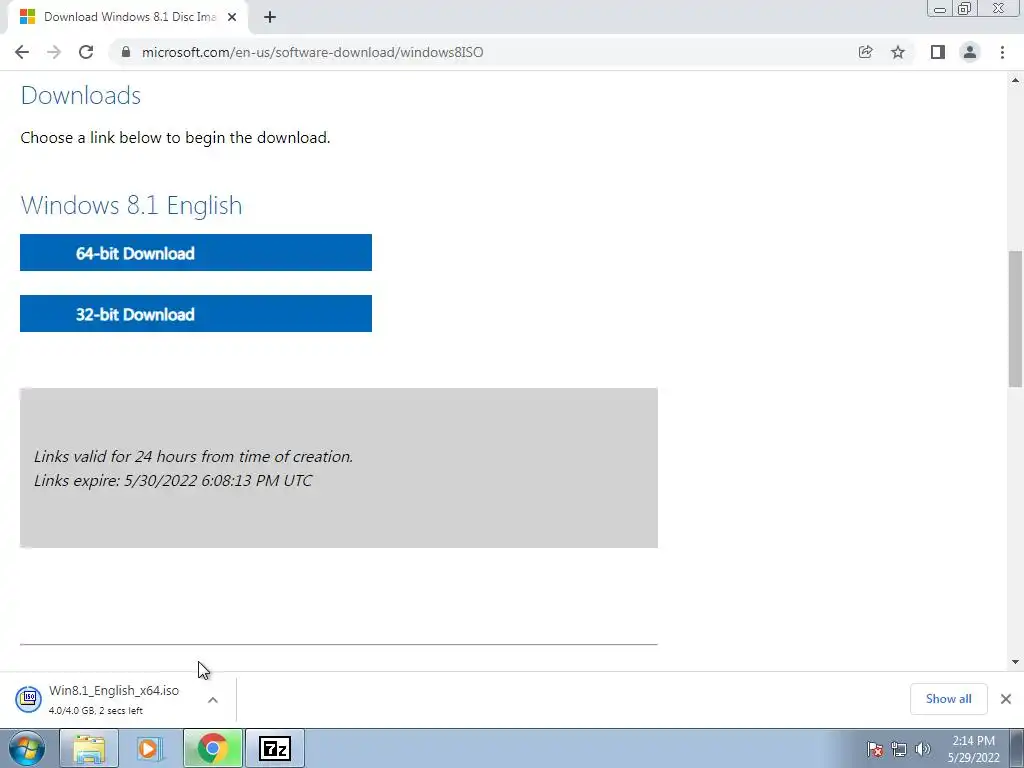This screenshot has height=768, width=1024.
Task: Click the forward navigation arrow
Action: tap(54, 52)
